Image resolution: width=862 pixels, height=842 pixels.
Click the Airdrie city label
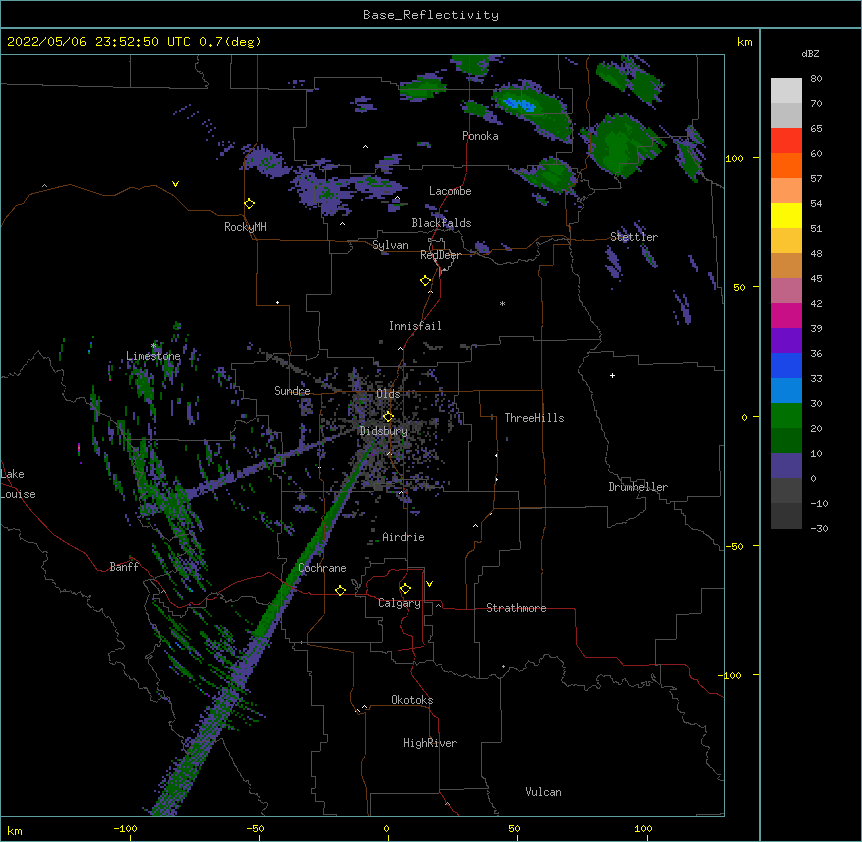point(403,537)
